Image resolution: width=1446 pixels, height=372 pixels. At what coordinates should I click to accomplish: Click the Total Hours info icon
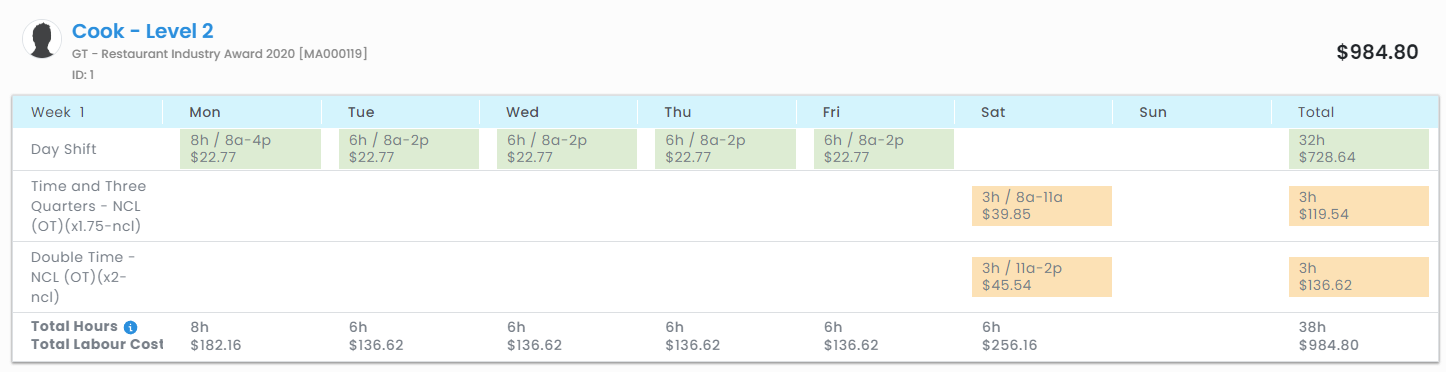(130, 327)
